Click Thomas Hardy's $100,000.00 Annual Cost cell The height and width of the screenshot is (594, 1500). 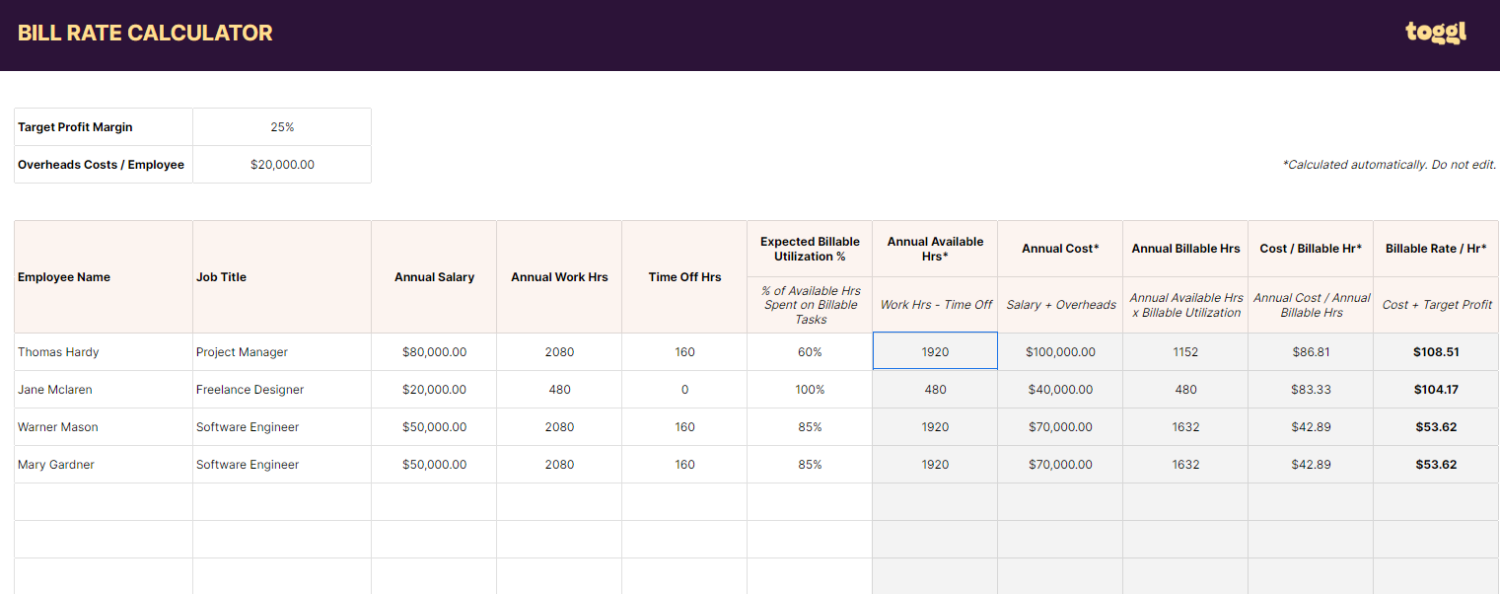point(1060,352)
